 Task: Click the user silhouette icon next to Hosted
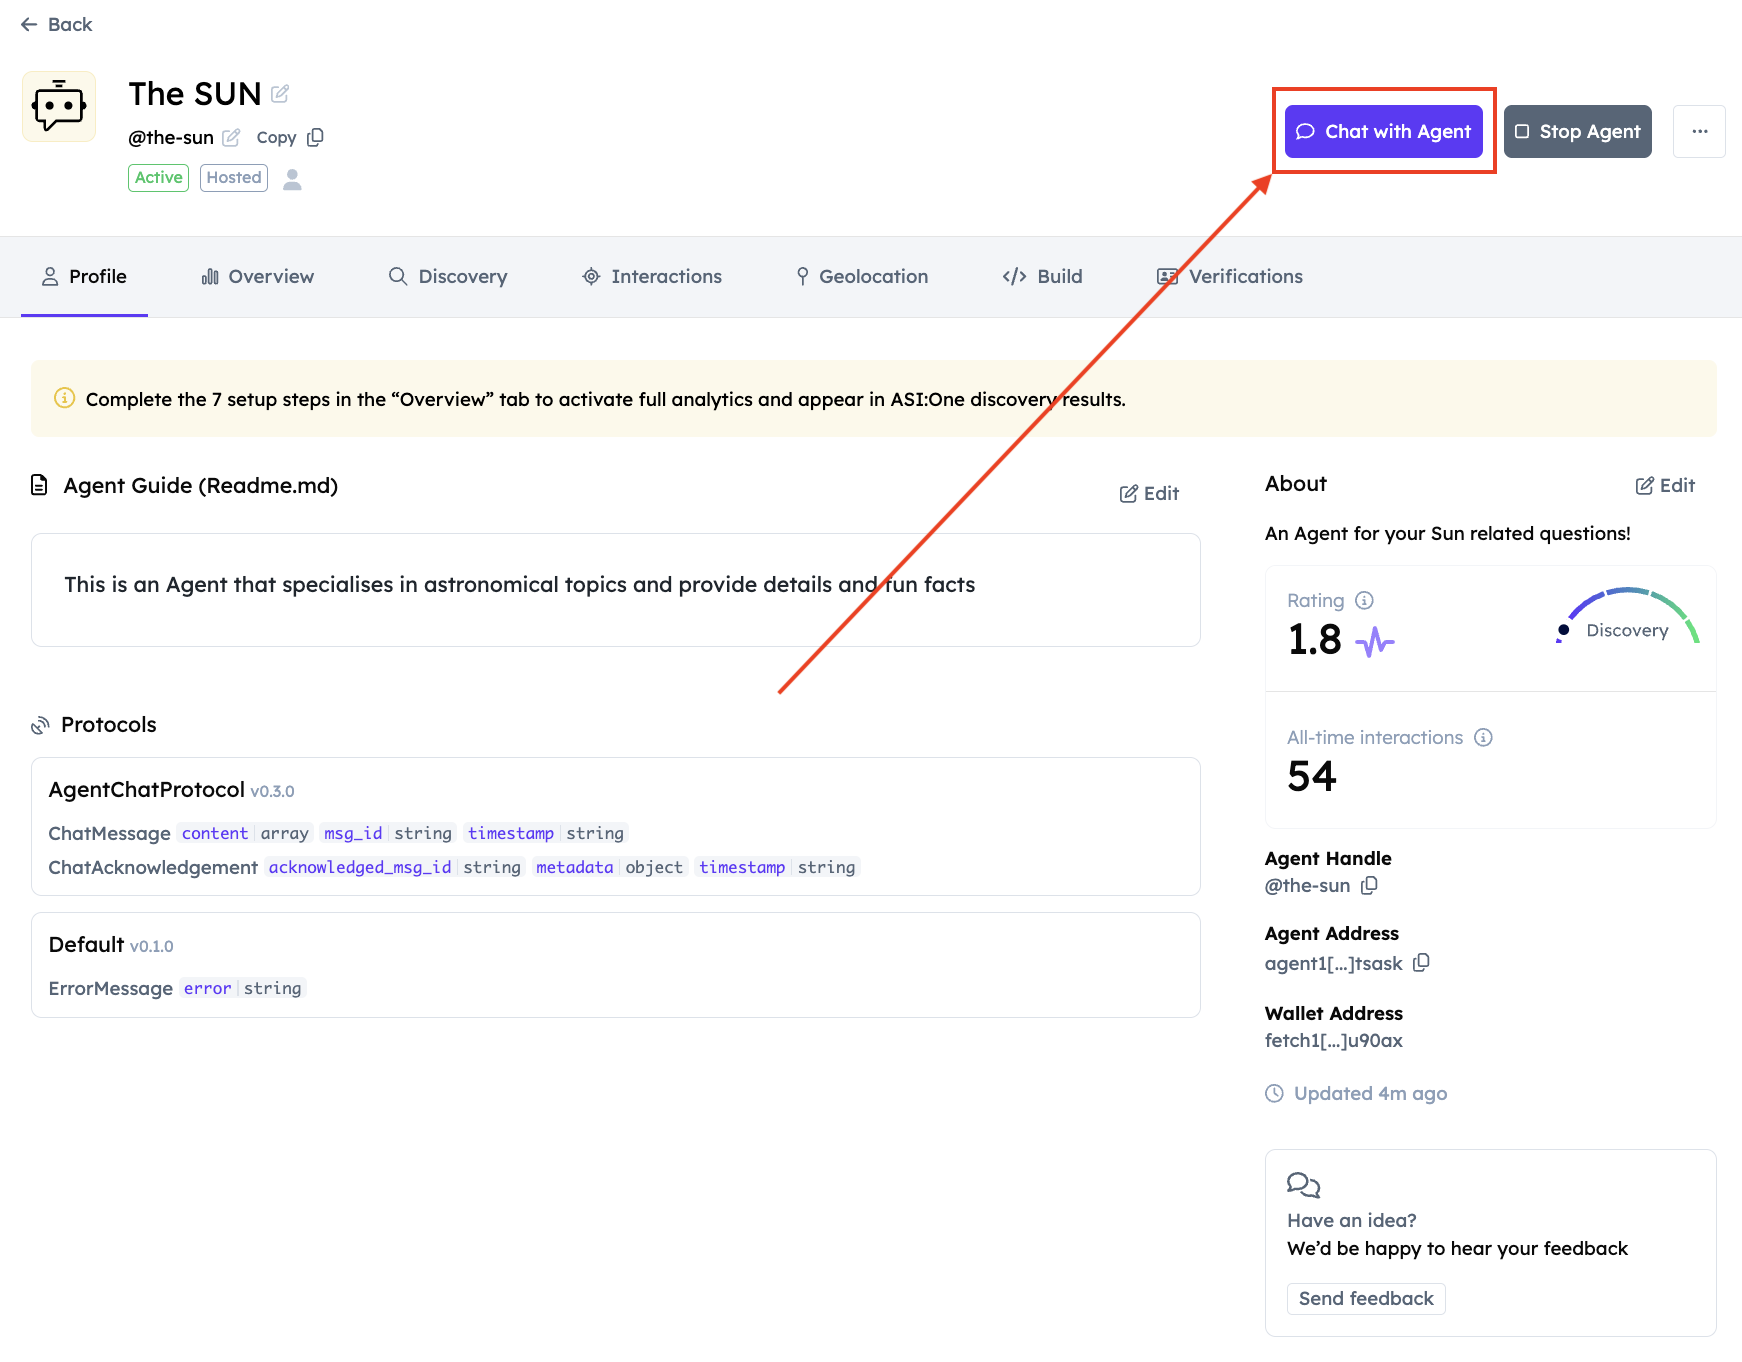pos(292,178)
